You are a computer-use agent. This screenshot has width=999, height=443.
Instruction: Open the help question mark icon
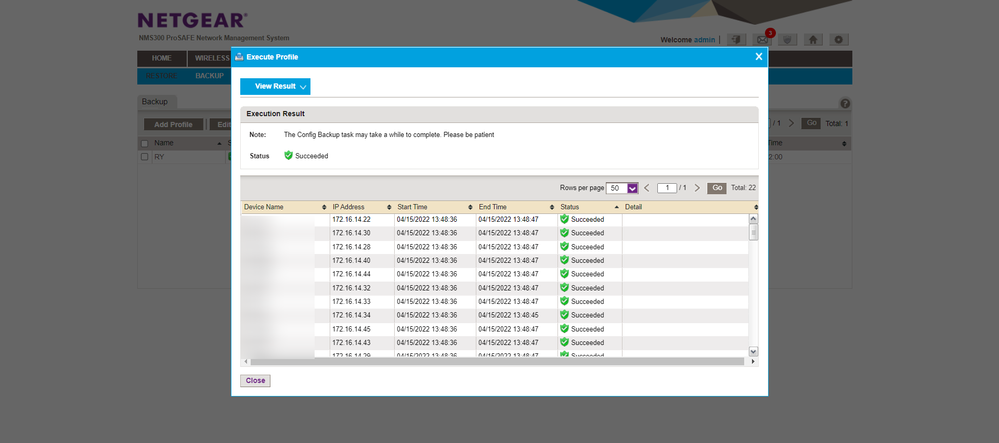845,104
